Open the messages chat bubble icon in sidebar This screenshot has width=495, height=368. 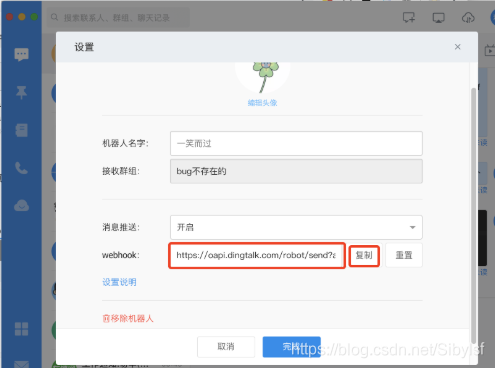[x=22, y=54]
